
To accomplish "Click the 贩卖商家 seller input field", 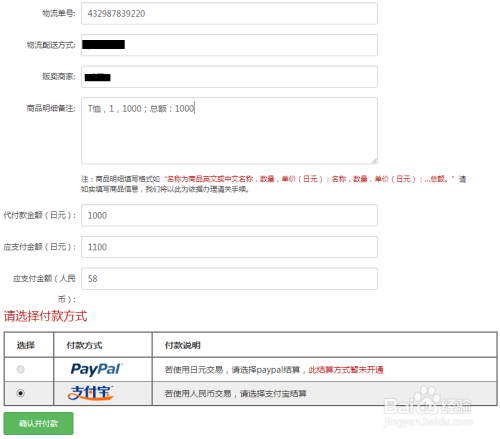I will coord(229,77).
